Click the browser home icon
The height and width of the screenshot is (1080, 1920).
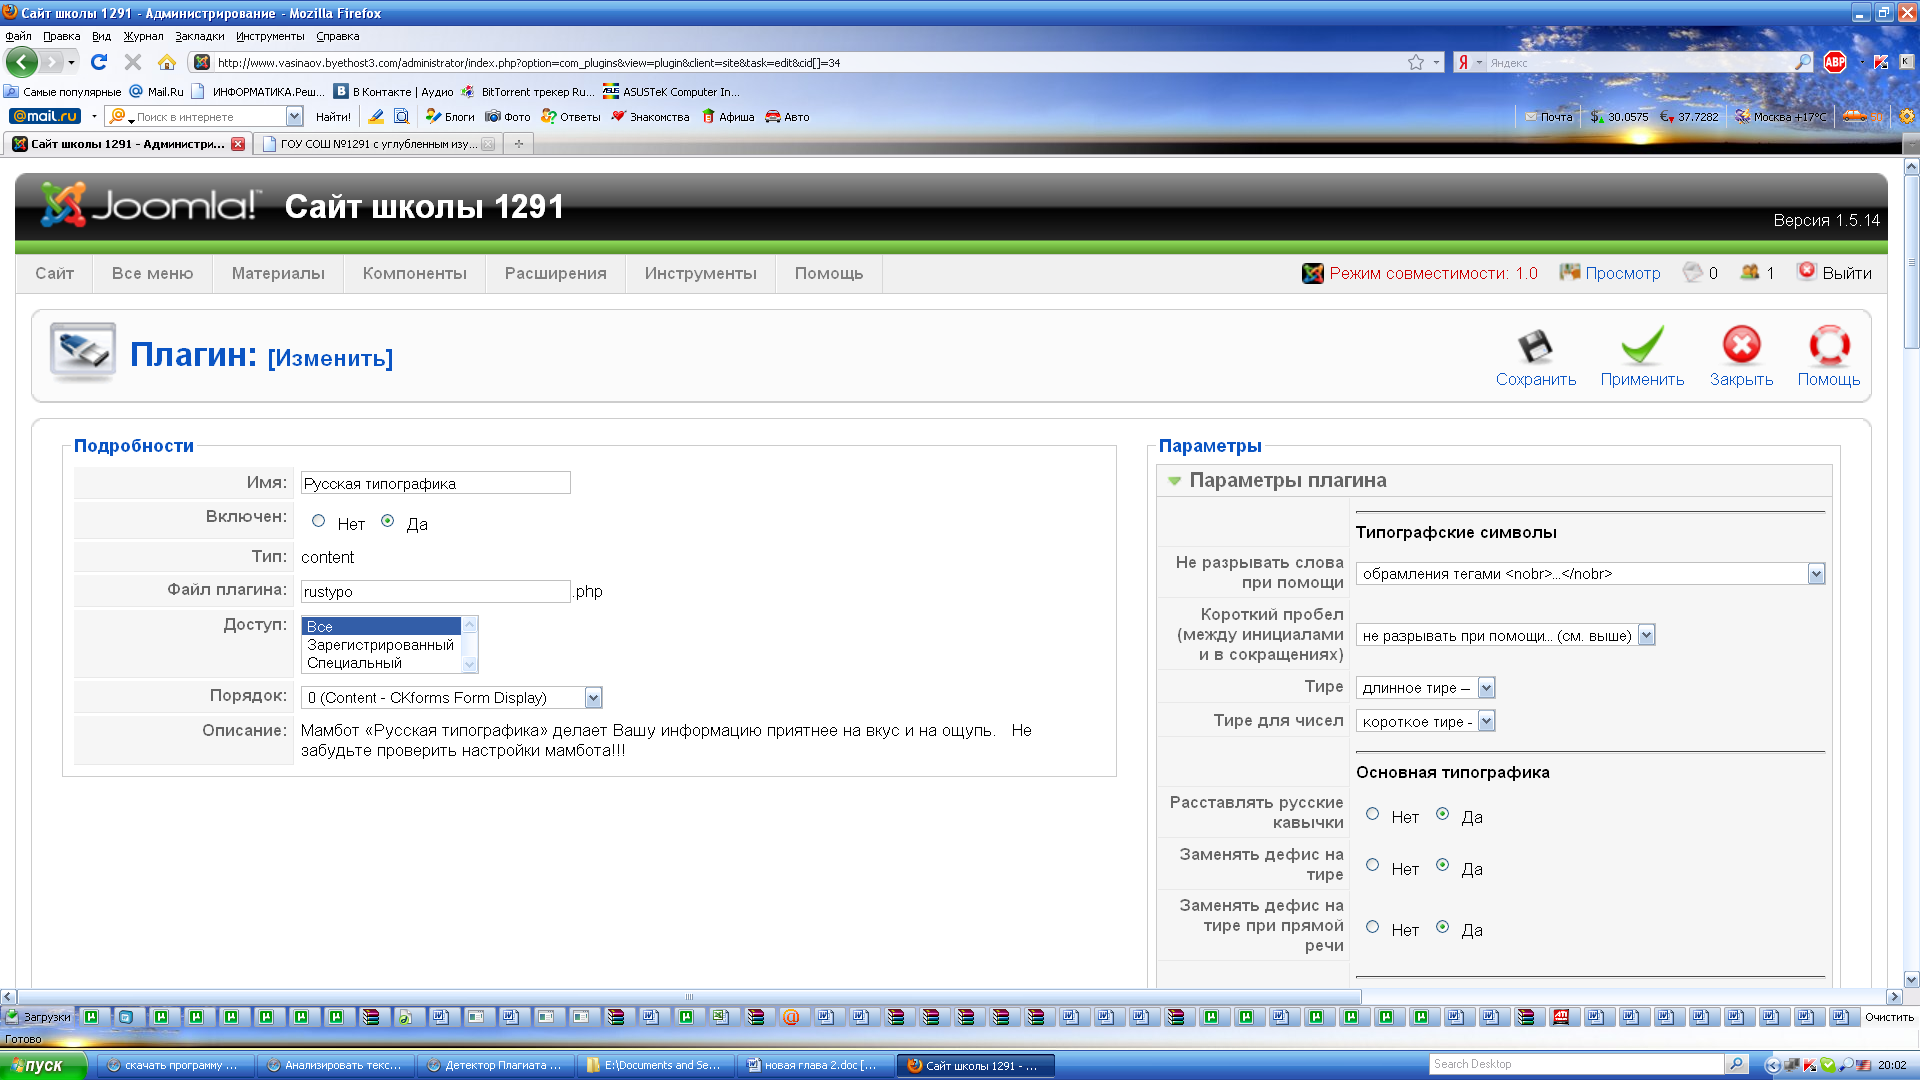[167, 62]
